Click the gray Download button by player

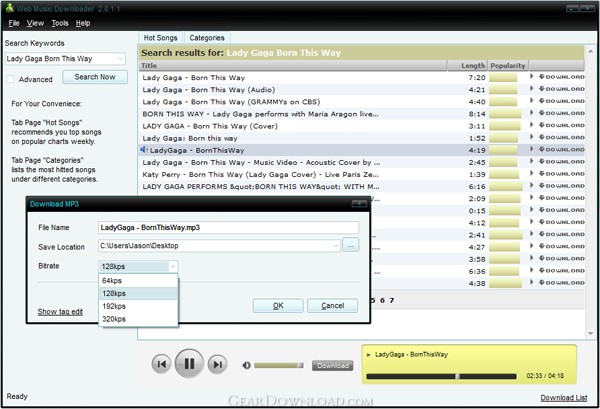pos(333,365)
